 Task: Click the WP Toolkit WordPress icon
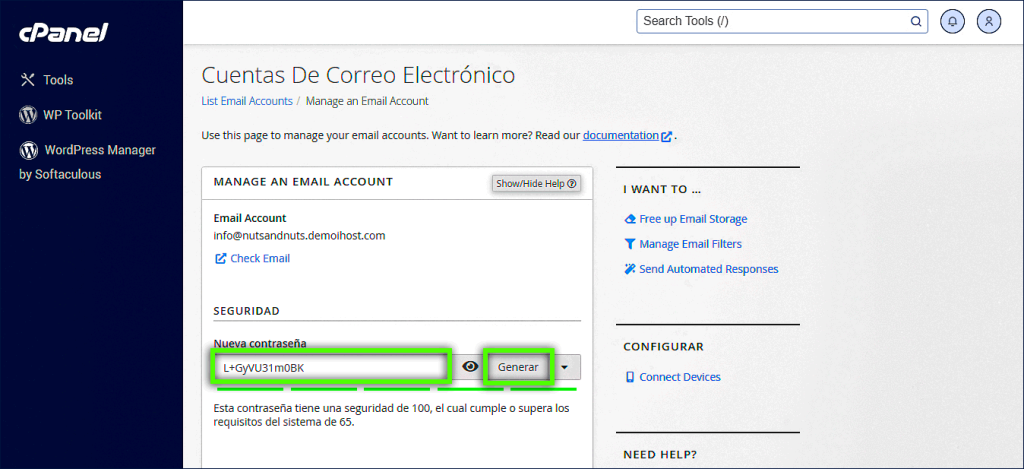click(28, 115)
